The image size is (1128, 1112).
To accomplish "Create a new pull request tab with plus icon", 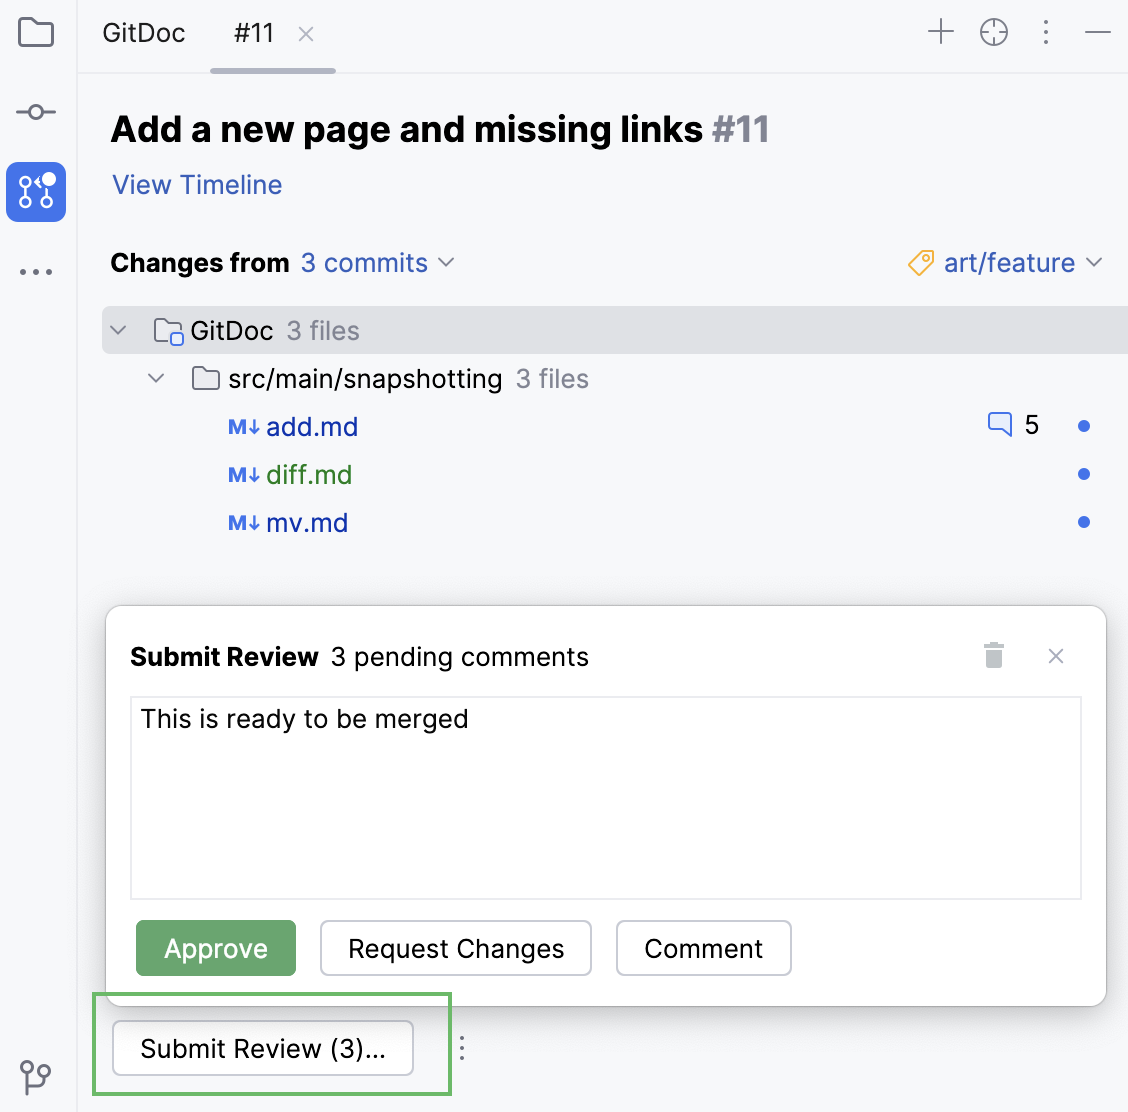I will point(940,32).
